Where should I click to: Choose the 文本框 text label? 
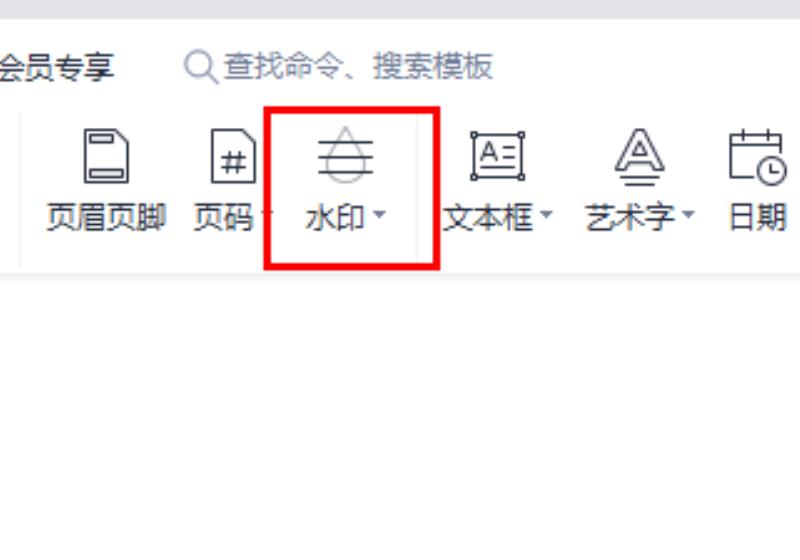pyautogui.click(x=488, y=217)
